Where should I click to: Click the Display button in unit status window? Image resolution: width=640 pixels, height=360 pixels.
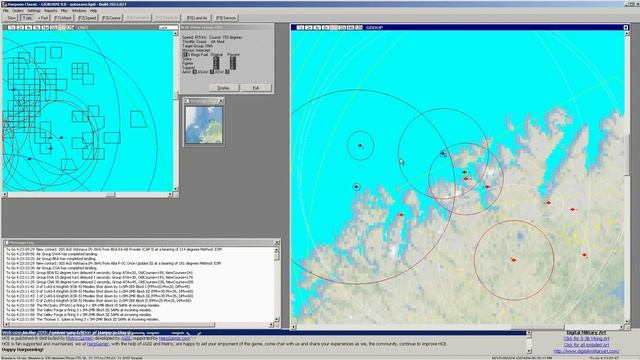(223, 88)
